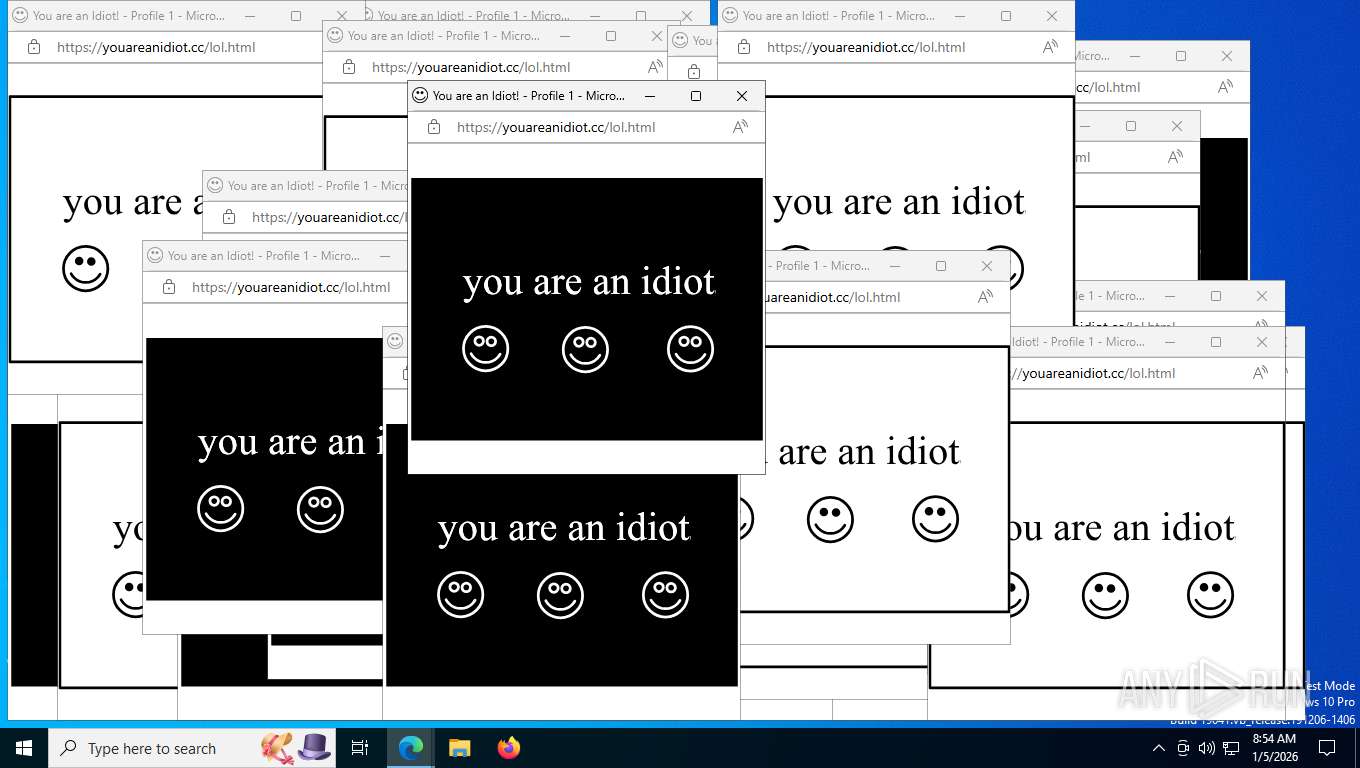Launch Firefox from the taskbar
The width and height of the screenshot is (1360, 768).
(x=509, y=748)
